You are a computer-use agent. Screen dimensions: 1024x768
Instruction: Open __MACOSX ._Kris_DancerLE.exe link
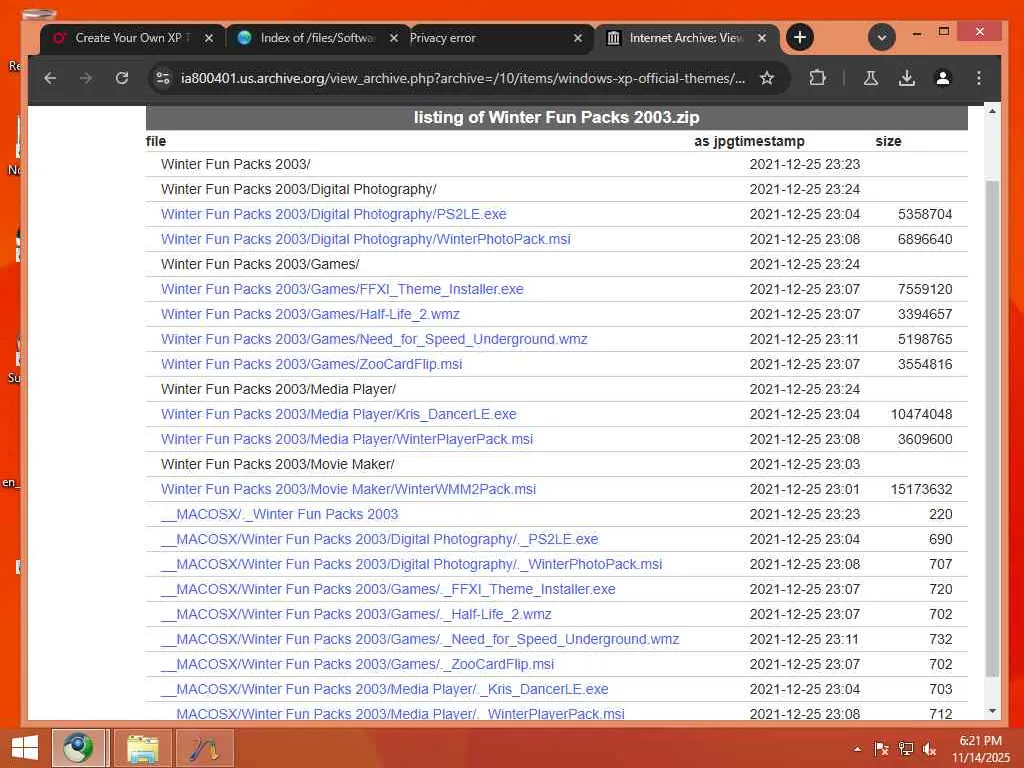tap(385, 689)
